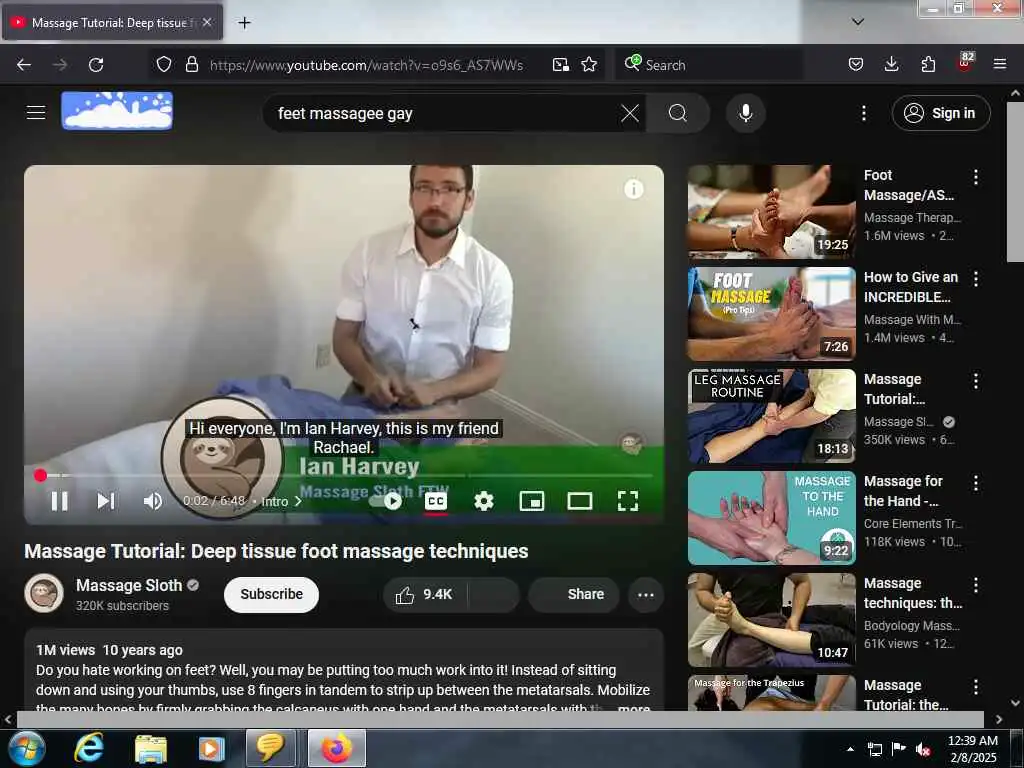Viewport: 1024px width, 768px height.
Task: Expand description with more
Action: pos(633,707)
